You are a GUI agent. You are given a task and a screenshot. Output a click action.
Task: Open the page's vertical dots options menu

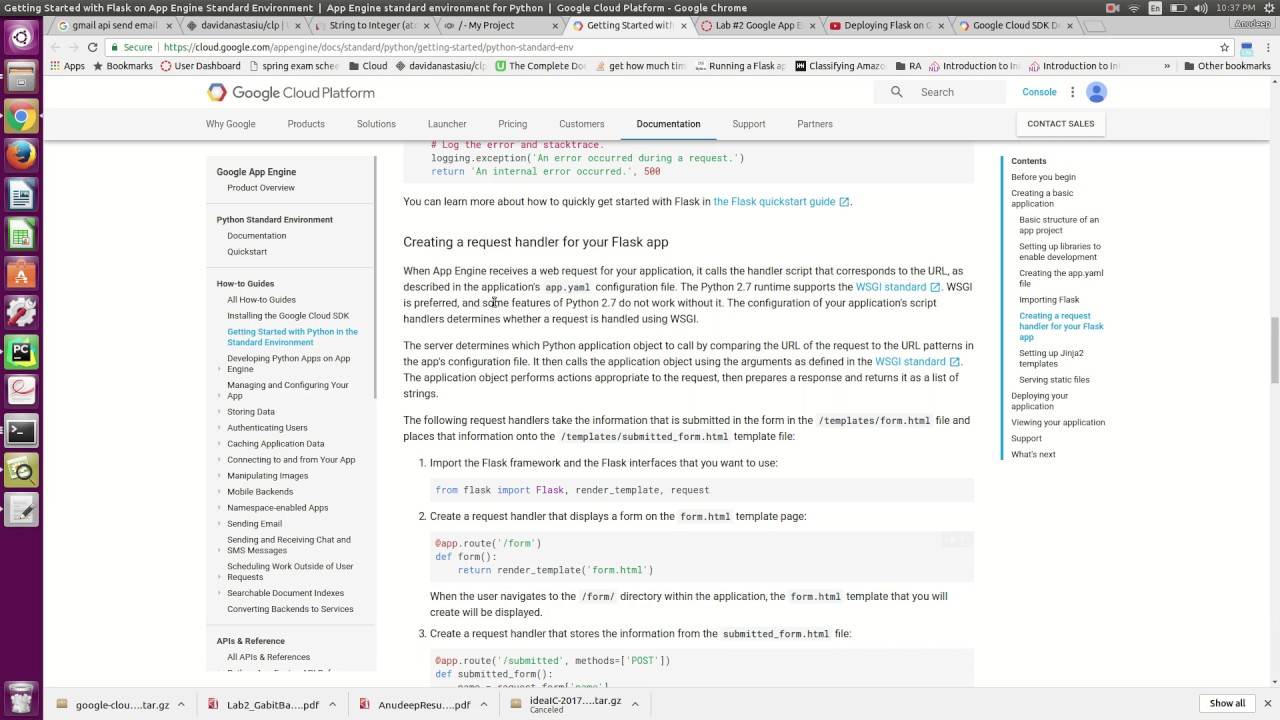1072,92
